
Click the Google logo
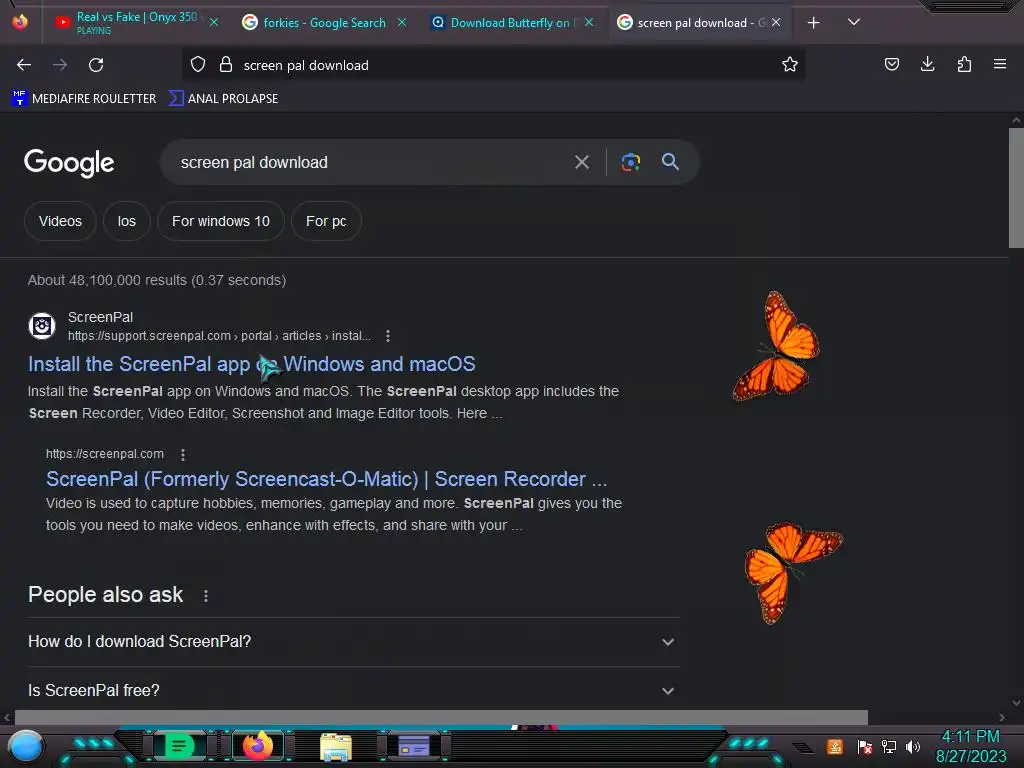(x=69, y=163)
